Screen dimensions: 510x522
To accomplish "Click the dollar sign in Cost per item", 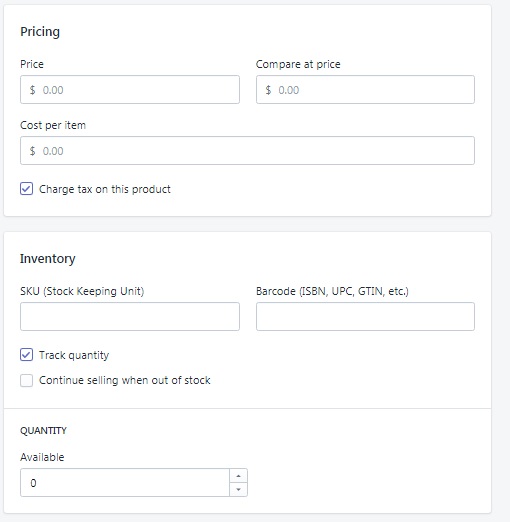I will click(x=32, y=151).
